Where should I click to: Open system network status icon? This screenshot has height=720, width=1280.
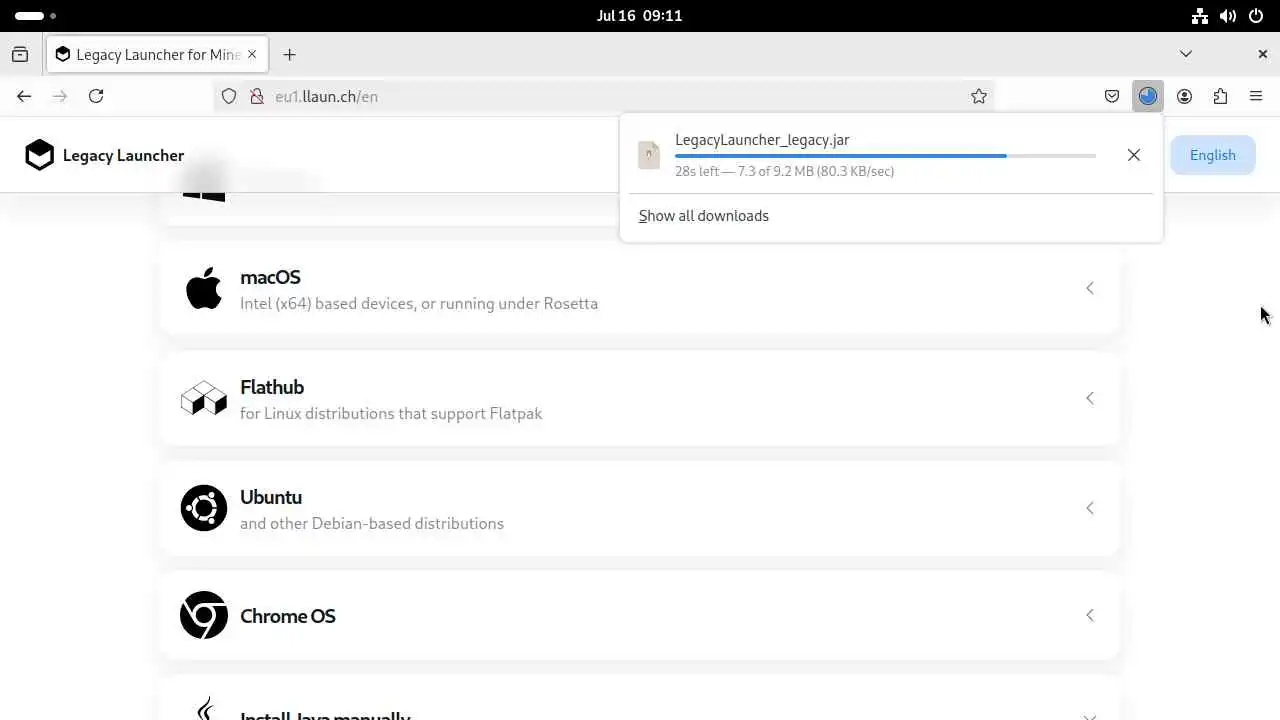tap(1201, 16)
